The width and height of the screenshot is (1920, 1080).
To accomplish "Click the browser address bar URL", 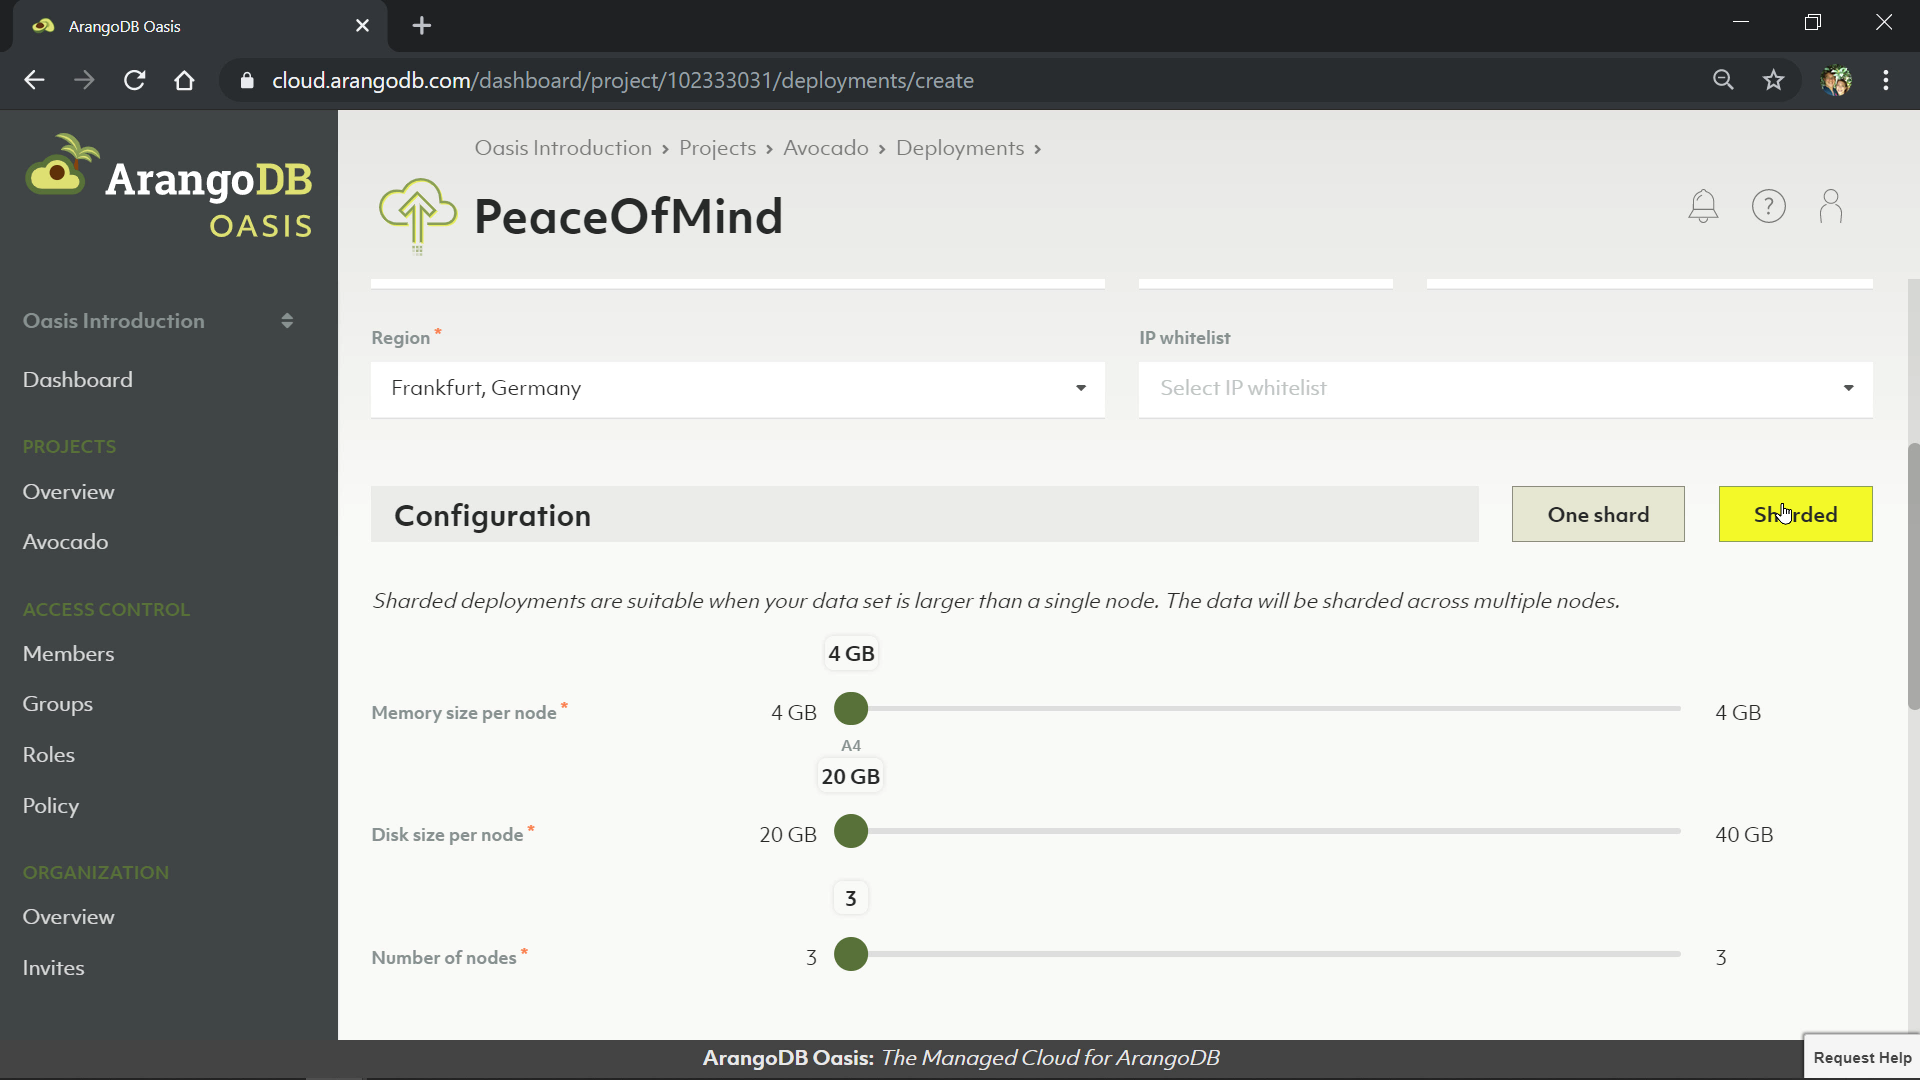I will click(622, 80).
